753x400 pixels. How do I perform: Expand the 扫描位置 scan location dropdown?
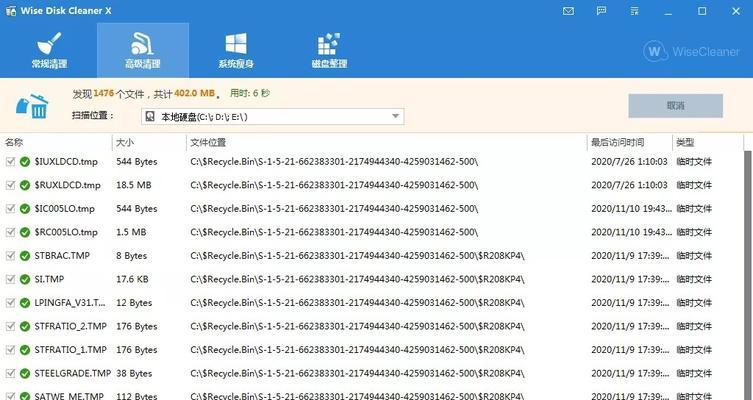coord(272,117)
